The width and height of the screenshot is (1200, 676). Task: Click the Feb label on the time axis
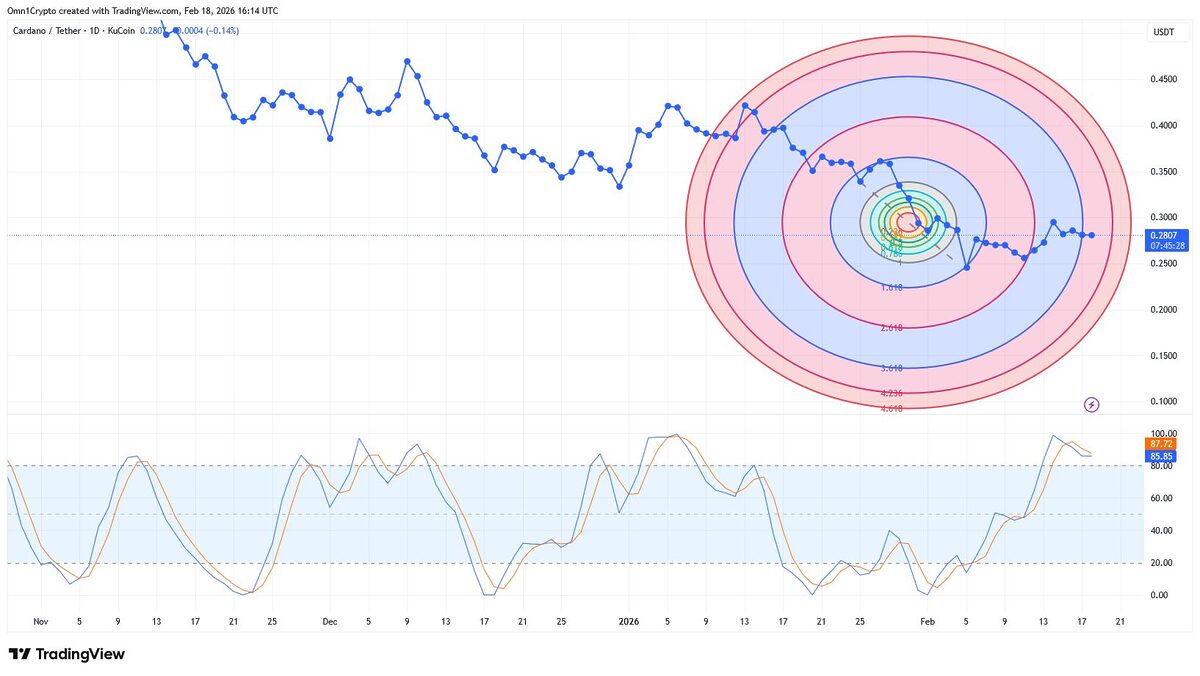(x=927, y=621)
